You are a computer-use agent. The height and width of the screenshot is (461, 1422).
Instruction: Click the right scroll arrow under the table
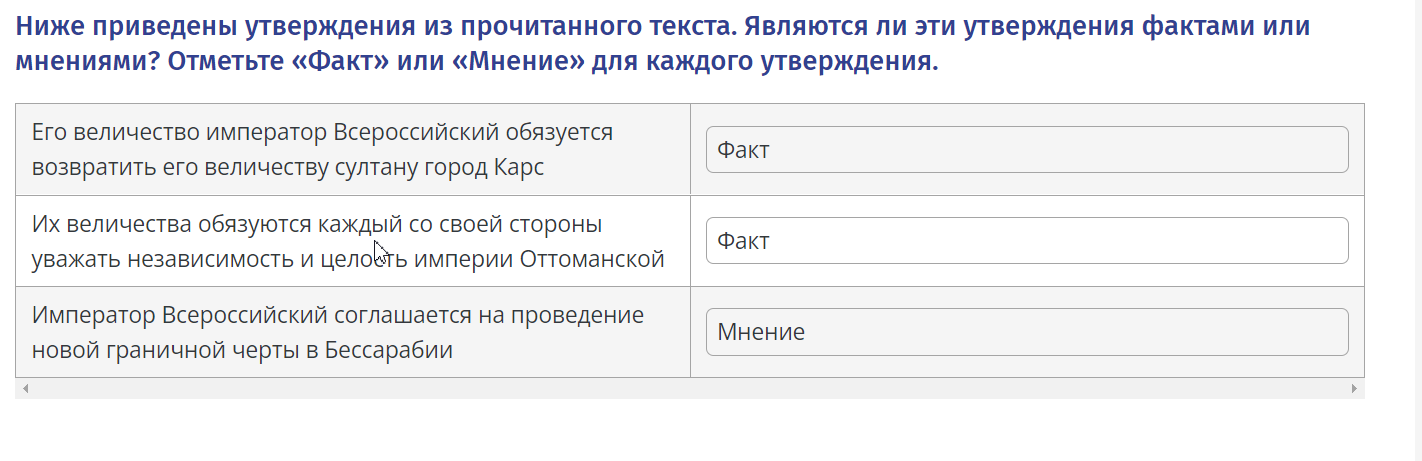[1354, 388]
